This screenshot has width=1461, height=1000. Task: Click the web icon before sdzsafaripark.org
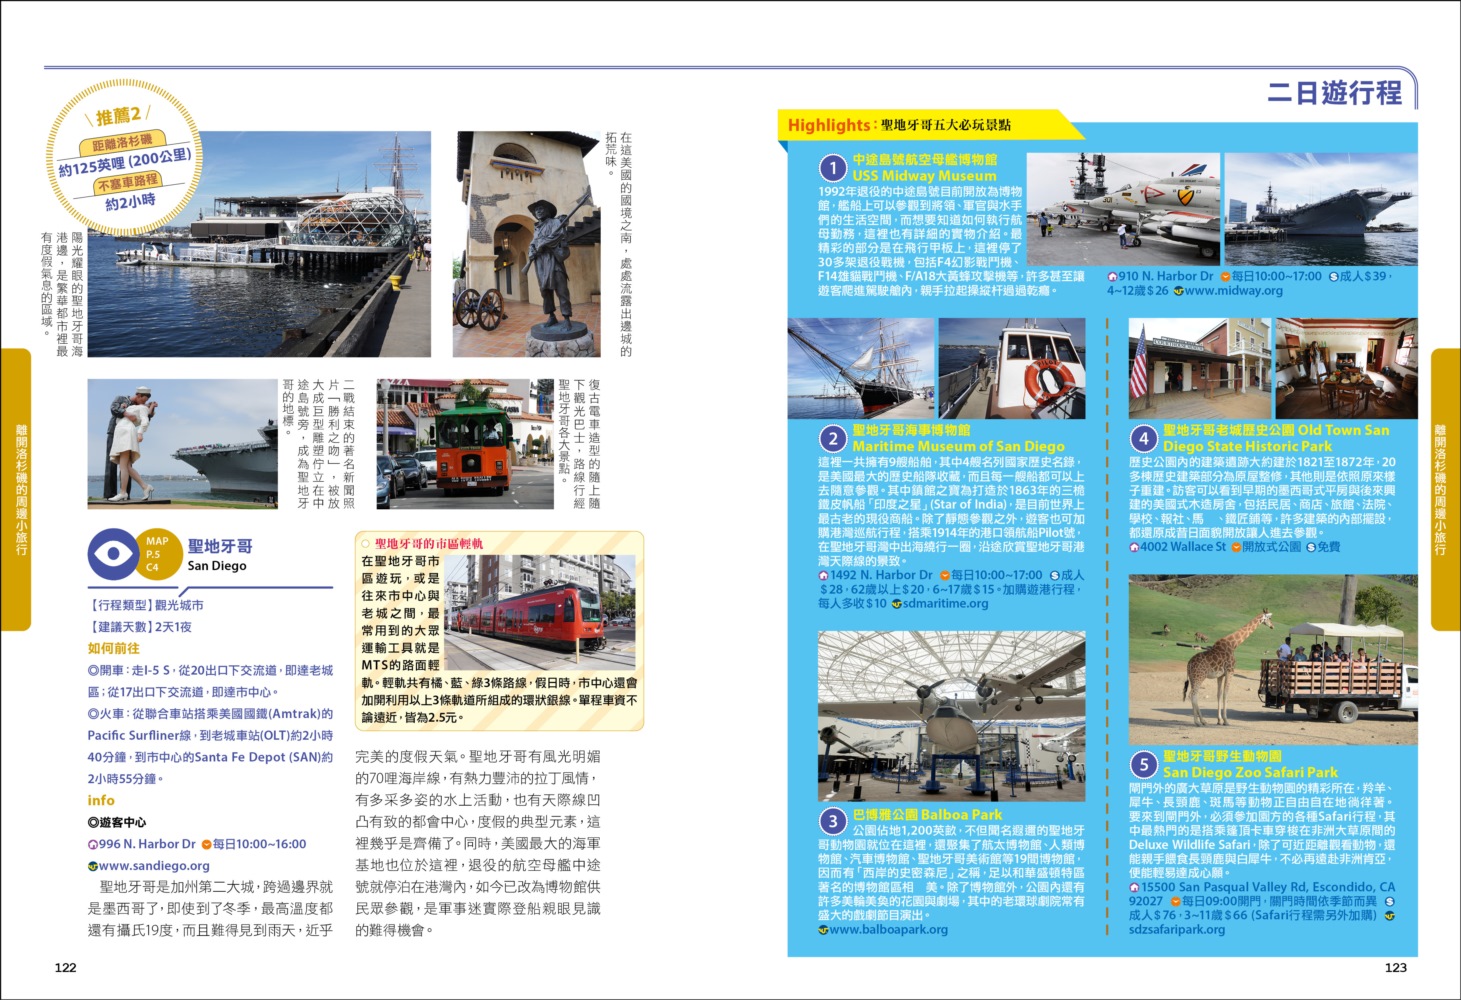coord(1389,916)
